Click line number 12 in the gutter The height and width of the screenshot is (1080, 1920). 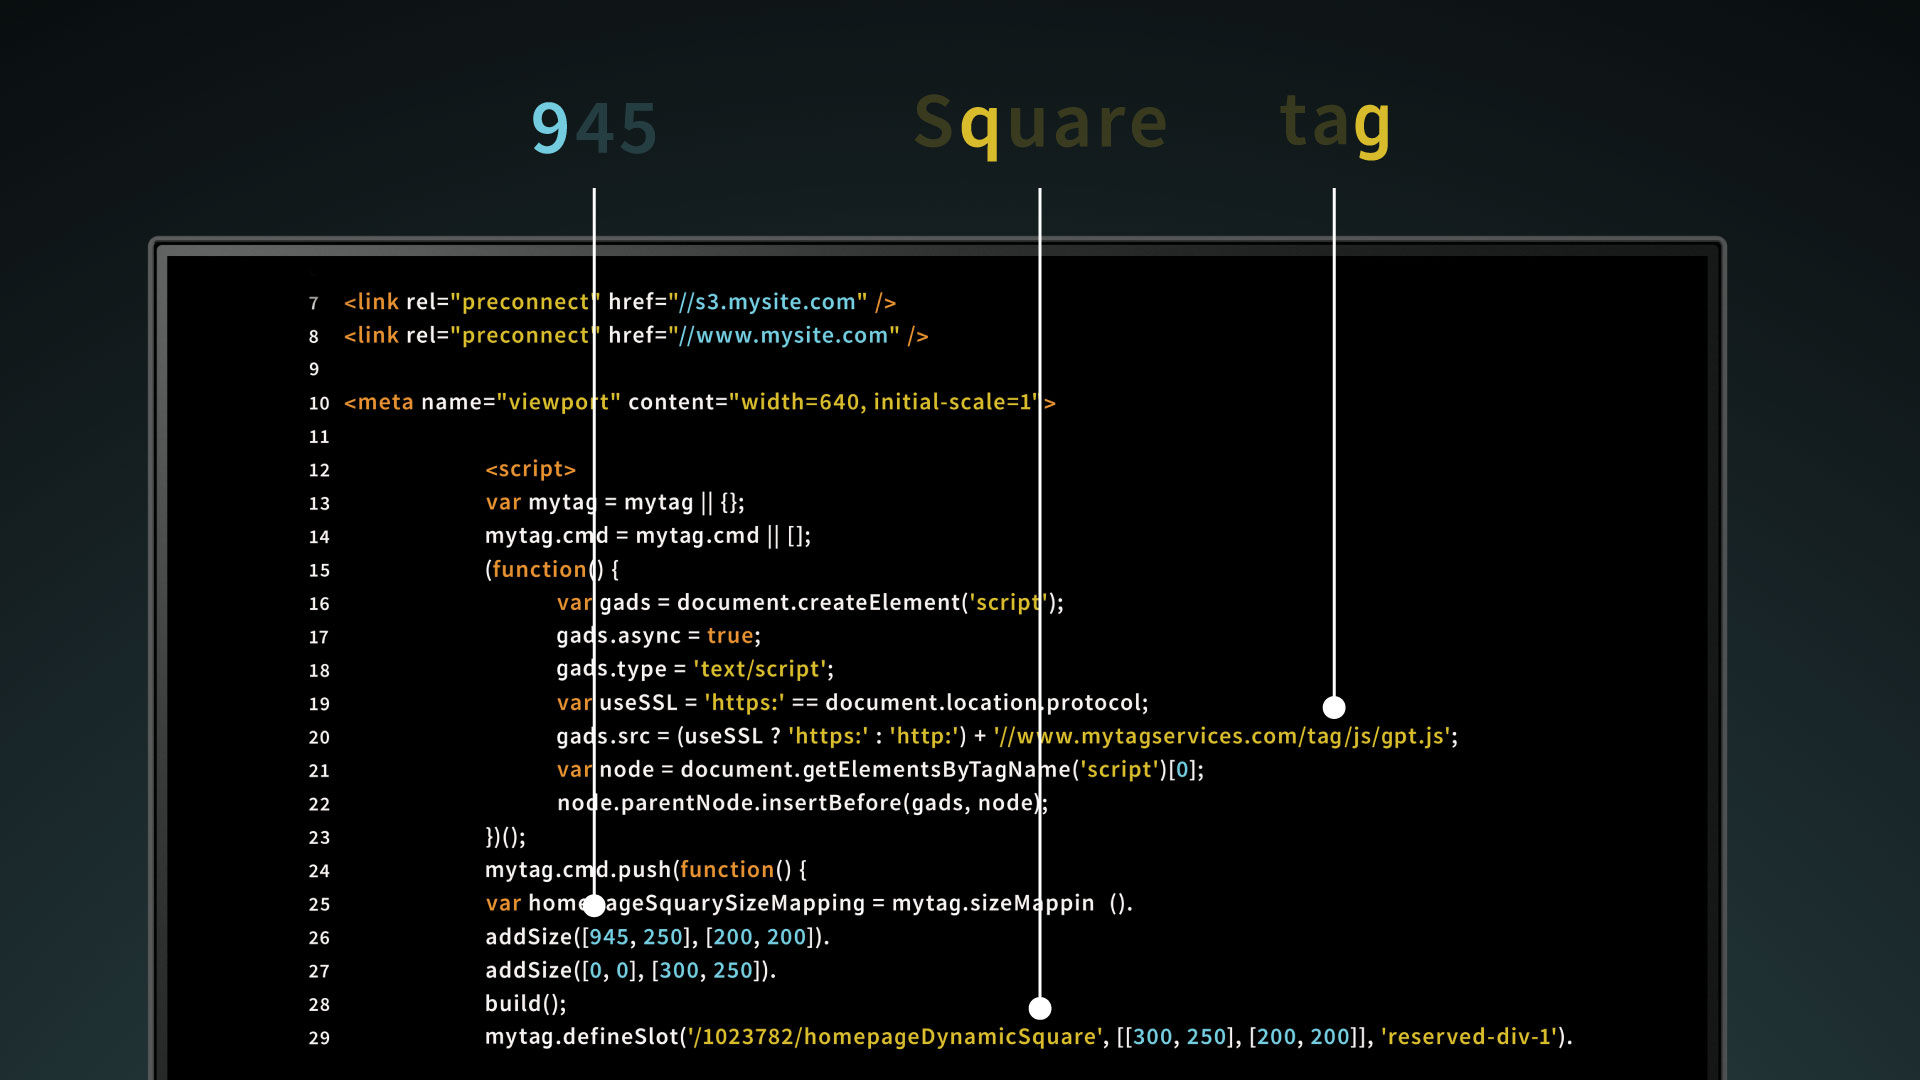[x=319, y=471]
